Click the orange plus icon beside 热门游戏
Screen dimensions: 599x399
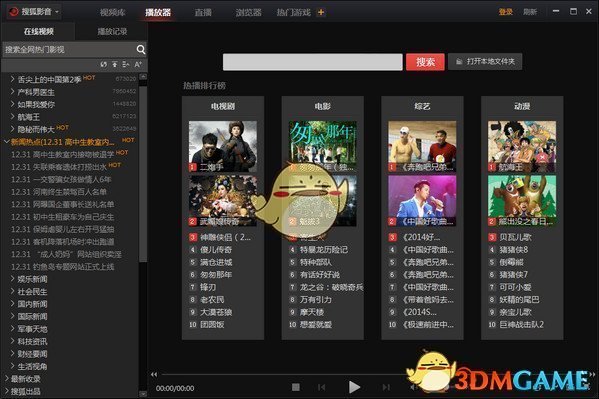(x=321, y=12)
